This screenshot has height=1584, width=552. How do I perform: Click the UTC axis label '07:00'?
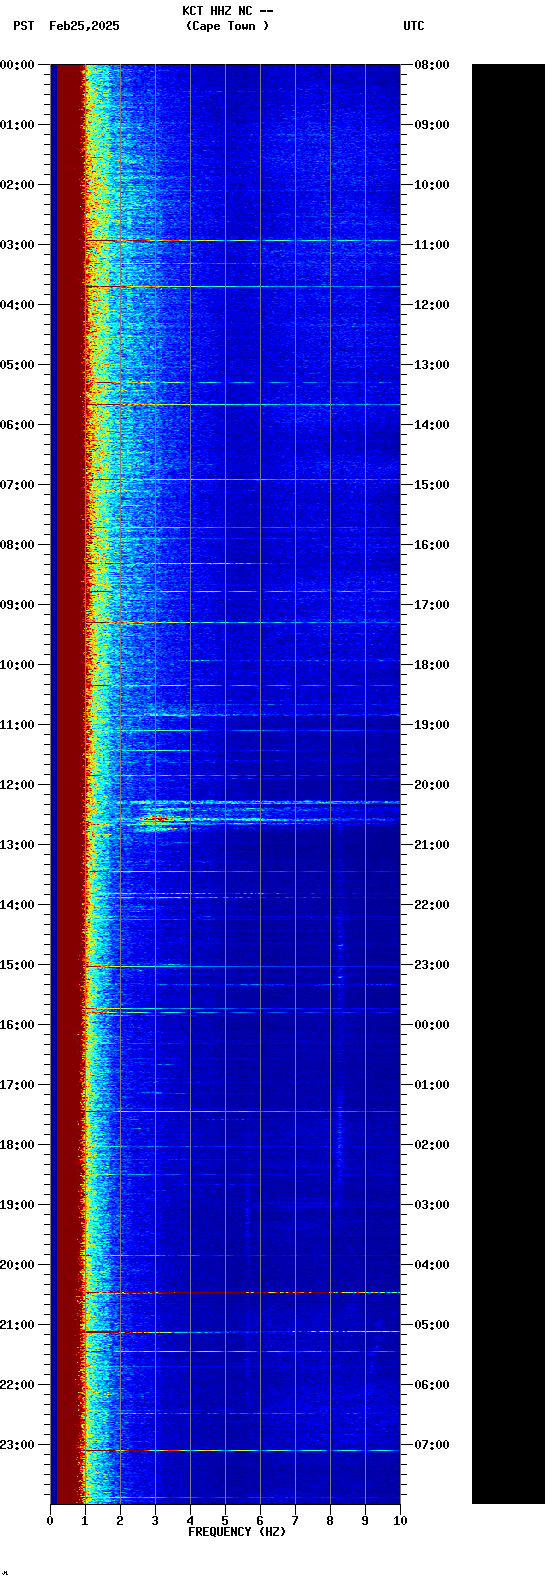[x=432, y=1445]
